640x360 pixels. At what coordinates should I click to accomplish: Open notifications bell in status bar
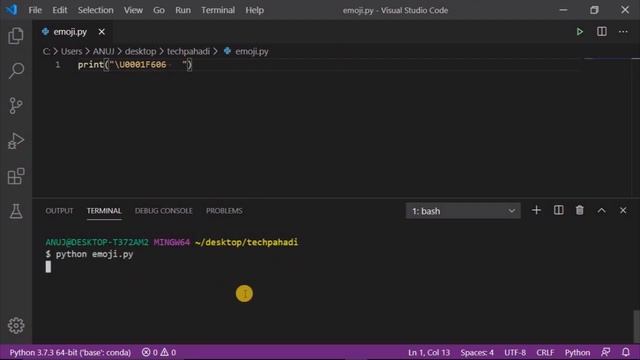[626, 352]
